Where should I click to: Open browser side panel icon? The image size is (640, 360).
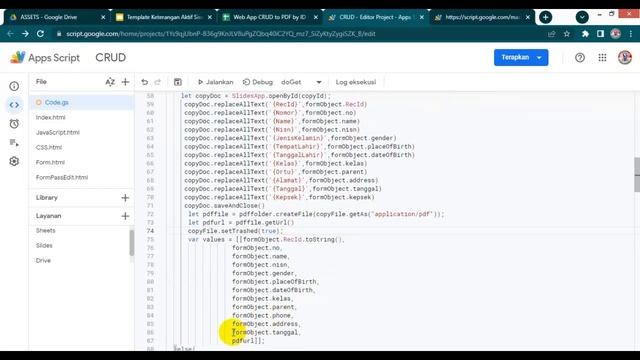tap(600, 34)
